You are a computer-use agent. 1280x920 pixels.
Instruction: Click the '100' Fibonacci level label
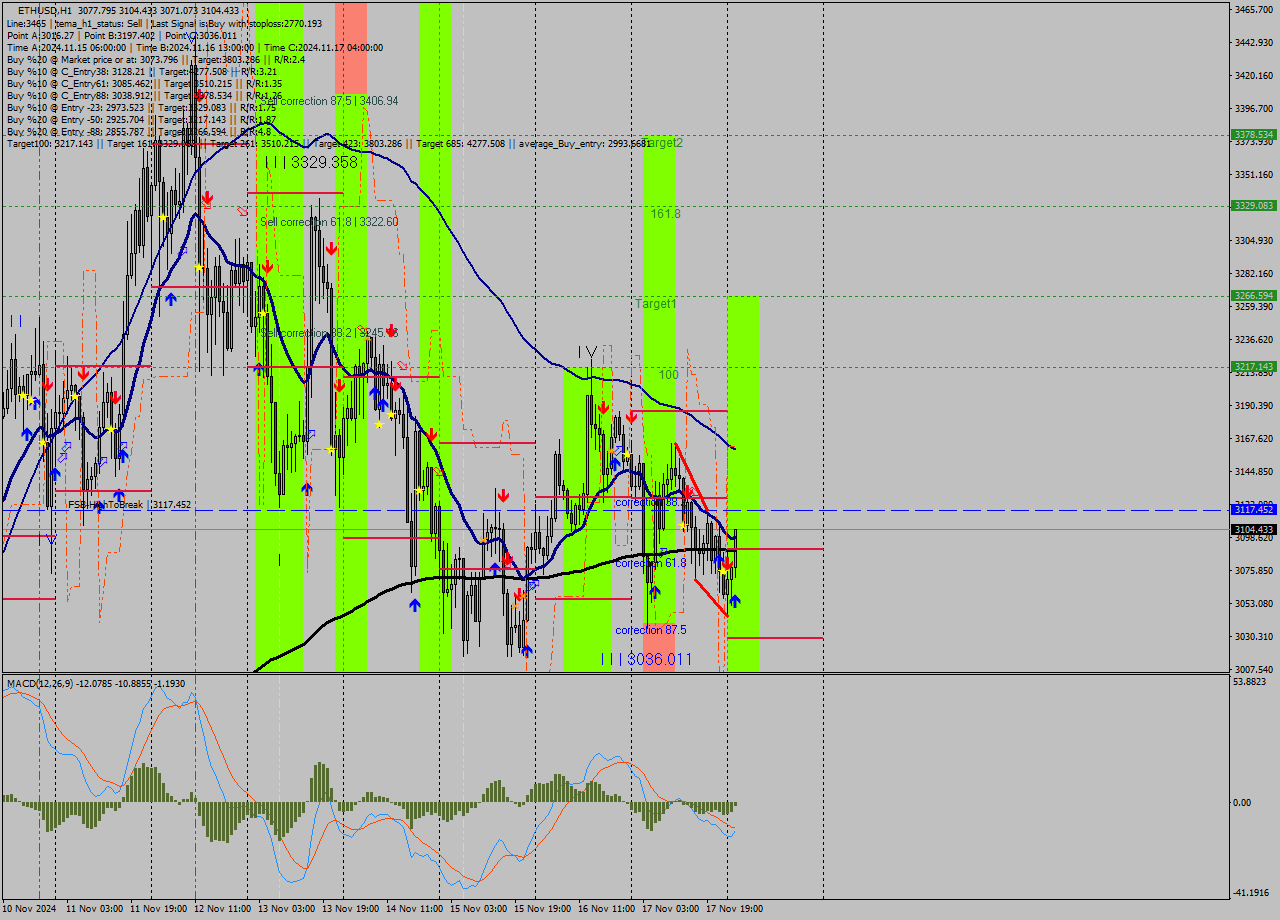click(668, 375)
